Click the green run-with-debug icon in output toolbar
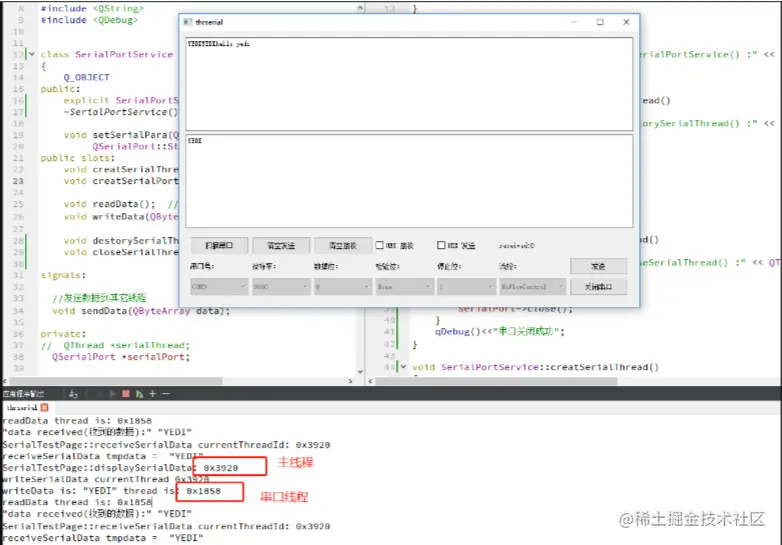782x545 pixels. click(139, 394)
